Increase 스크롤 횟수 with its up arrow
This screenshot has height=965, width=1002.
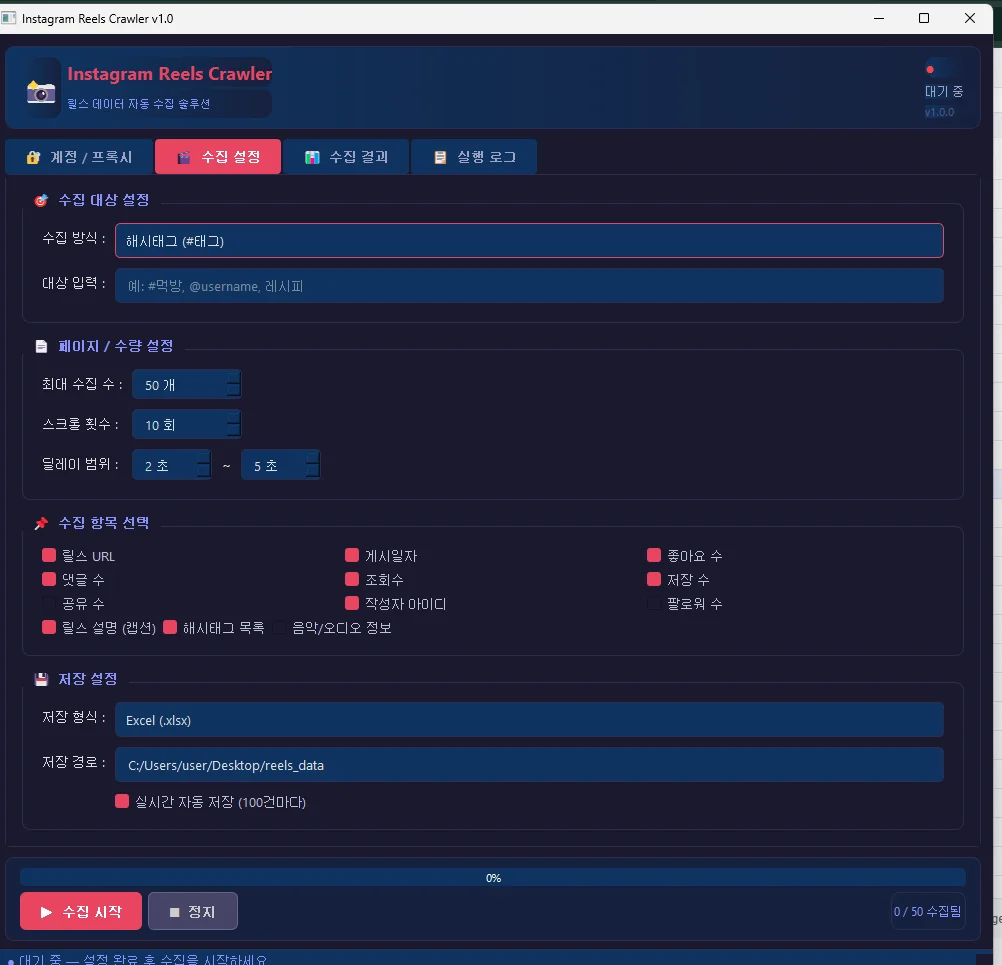click(234, 417)
